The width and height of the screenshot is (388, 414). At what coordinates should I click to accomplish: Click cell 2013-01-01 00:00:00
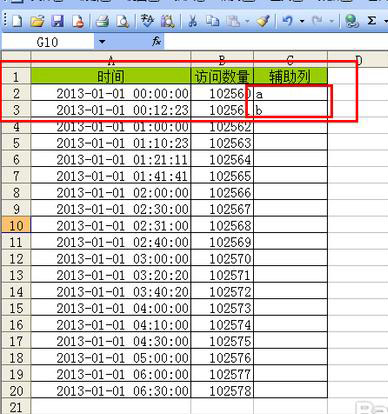[x=111, y=93]
